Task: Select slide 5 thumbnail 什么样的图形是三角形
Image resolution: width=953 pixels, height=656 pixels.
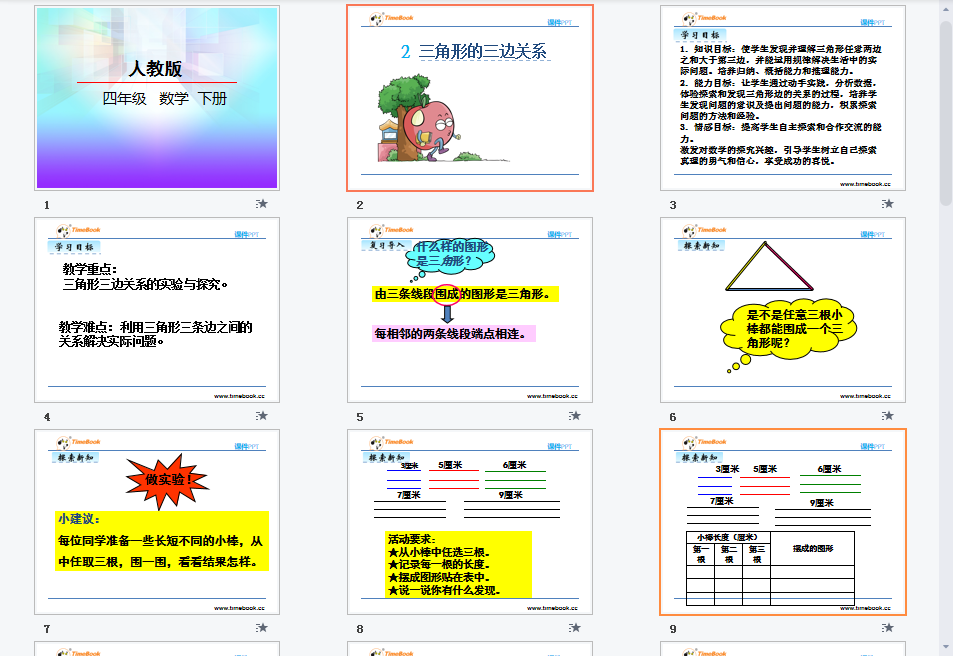Action: pyautogui.click(x=470, y=310)
